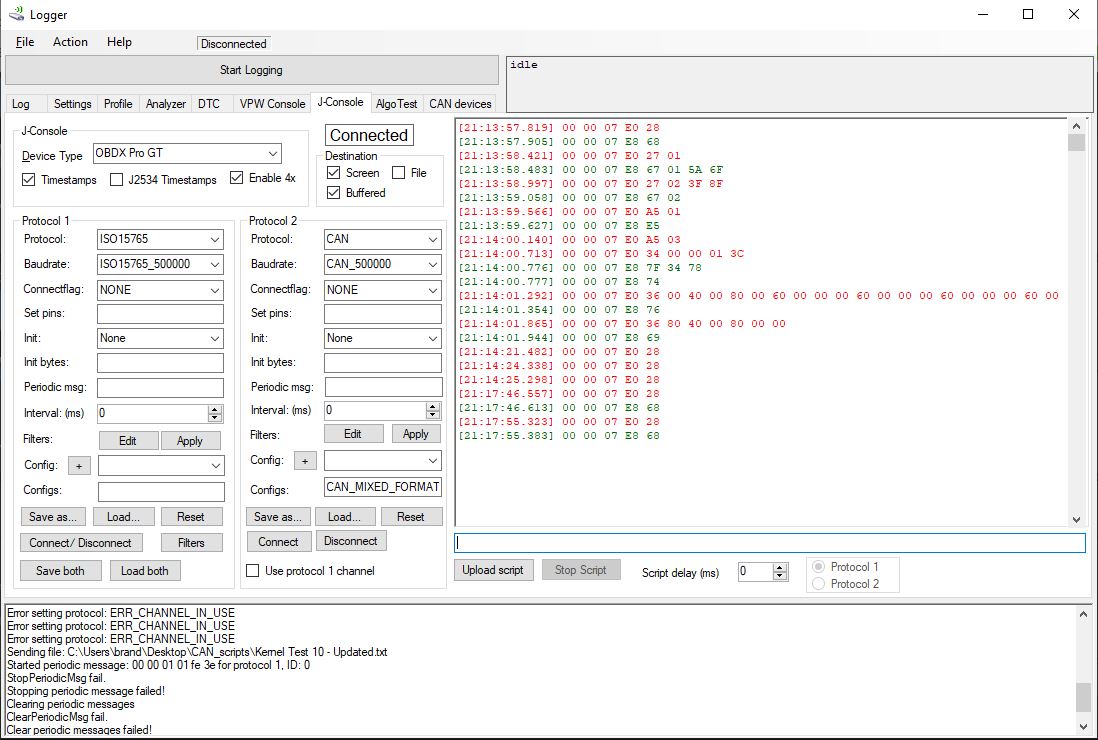1098x740 pixels.
Task: Click Protocol 1 filters Edit button
Action: point(127,440)
